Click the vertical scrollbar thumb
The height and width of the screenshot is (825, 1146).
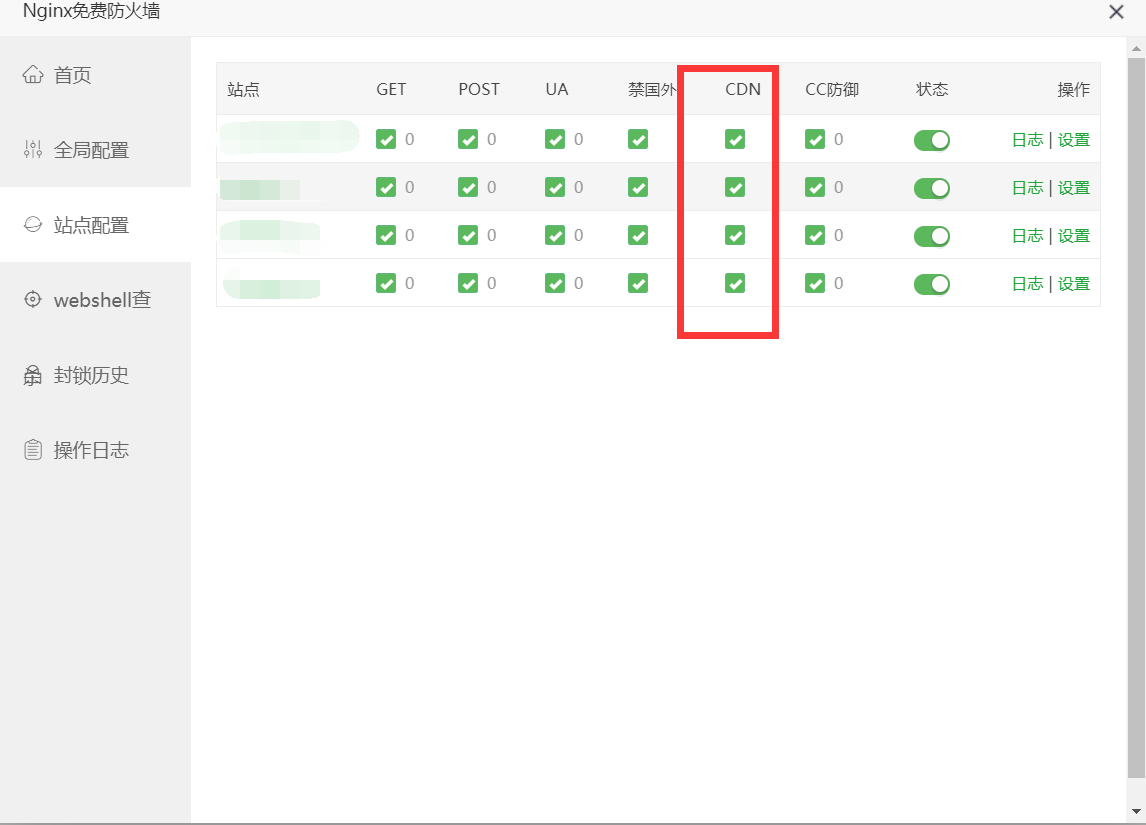point(1136,418)
